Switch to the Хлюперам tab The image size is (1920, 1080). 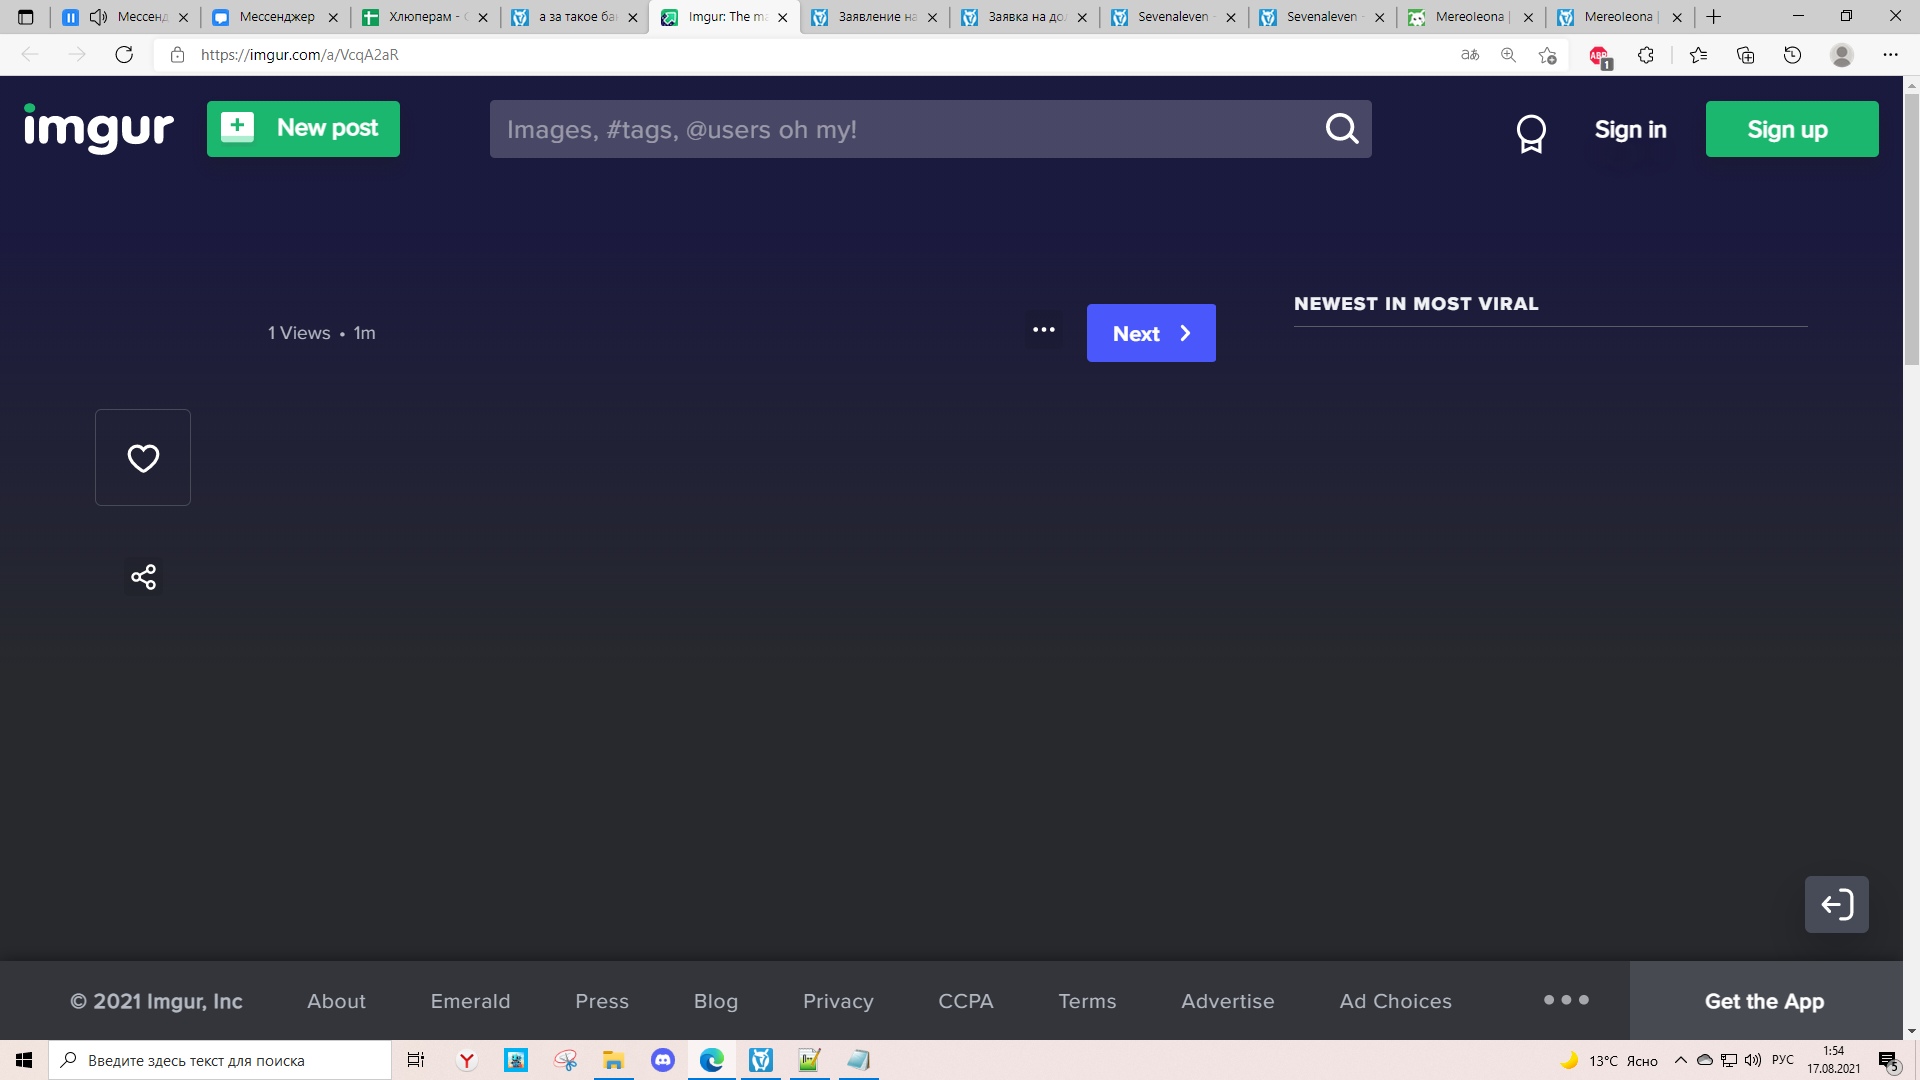tap(420, 17)
